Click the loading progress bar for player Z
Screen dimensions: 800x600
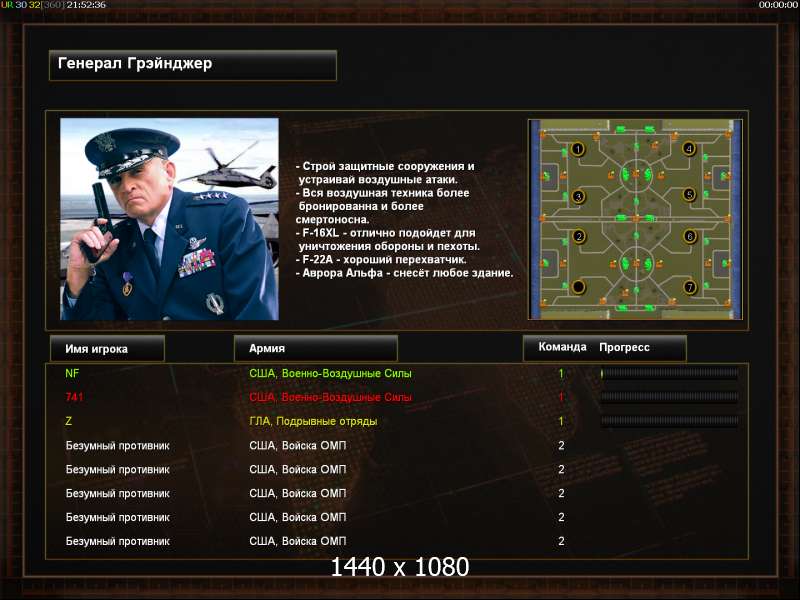point(669,421)
